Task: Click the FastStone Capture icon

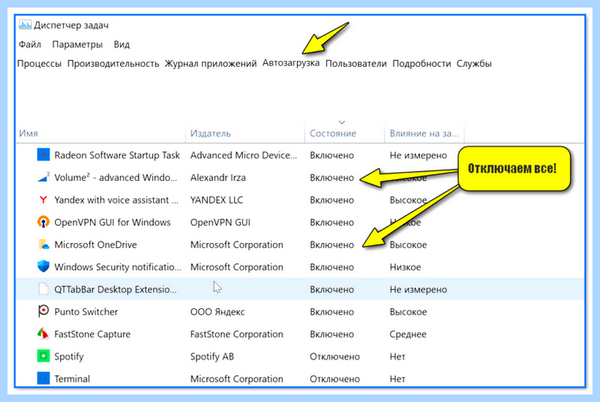Action: [x=43, y=334]
